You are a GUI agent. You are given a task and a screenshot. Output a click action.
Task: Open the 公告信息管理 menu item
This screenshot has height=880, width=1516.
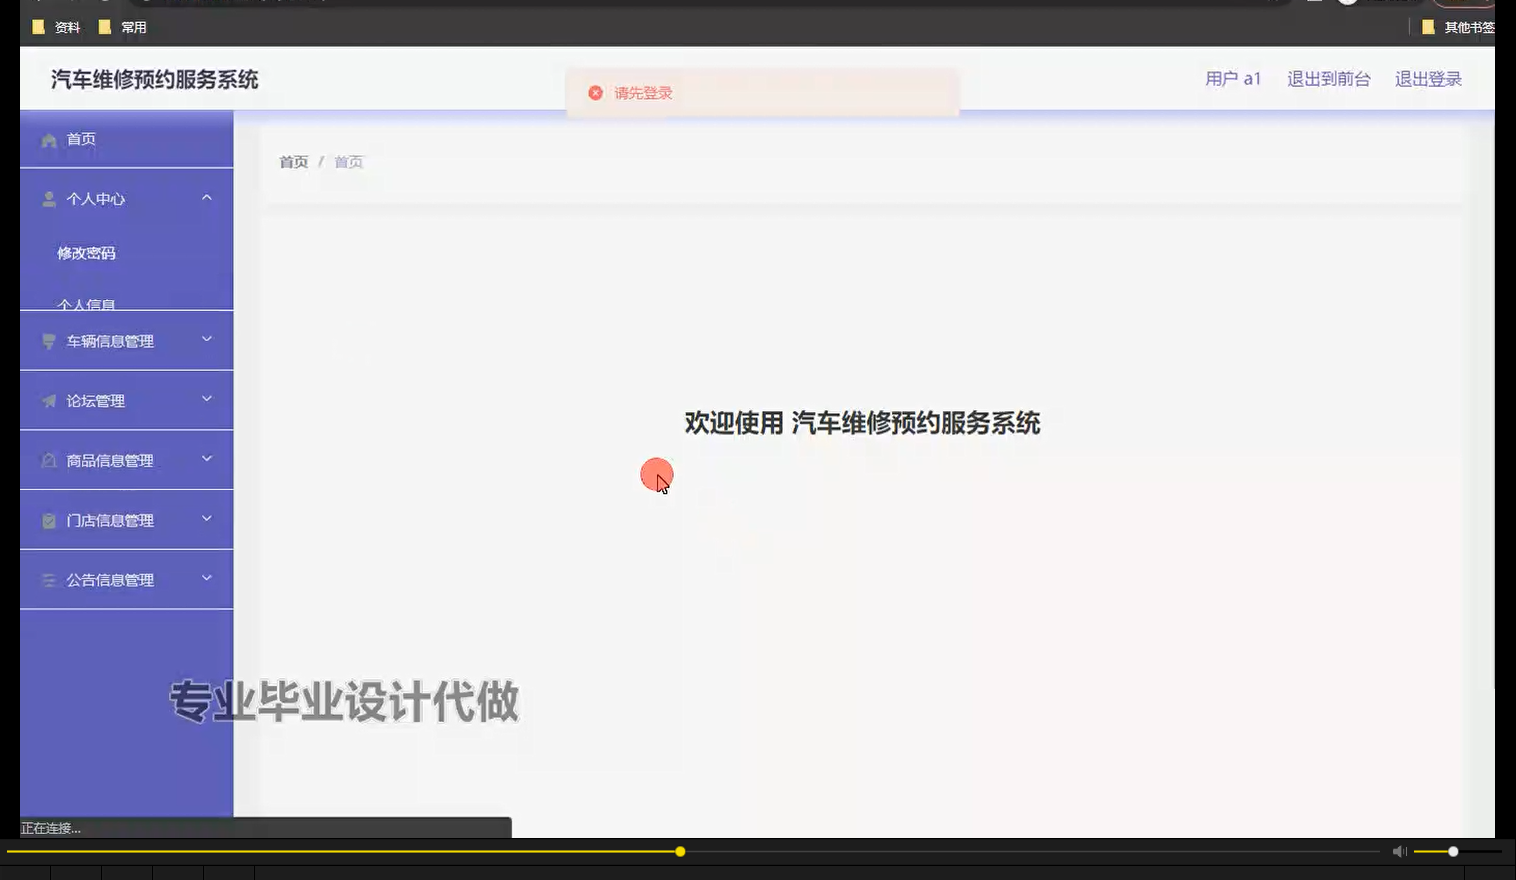pos(127,579)
